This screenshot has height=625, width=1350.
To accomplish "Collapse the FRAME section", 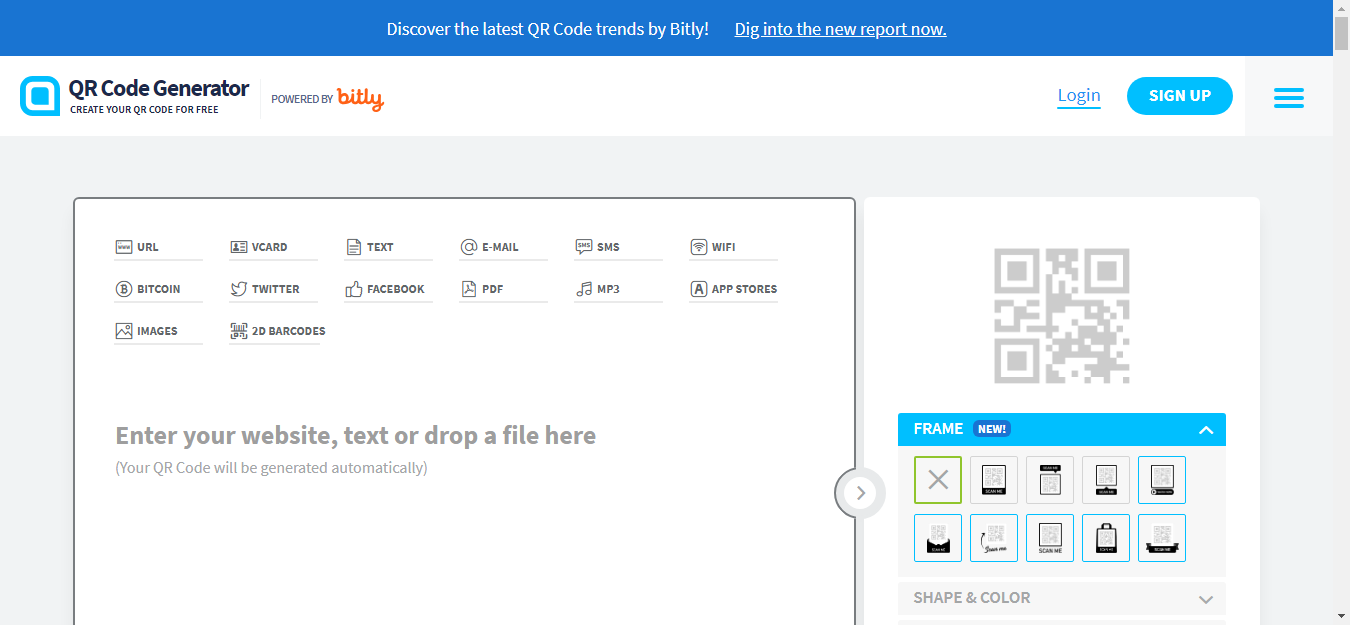I will [1206, 430].
